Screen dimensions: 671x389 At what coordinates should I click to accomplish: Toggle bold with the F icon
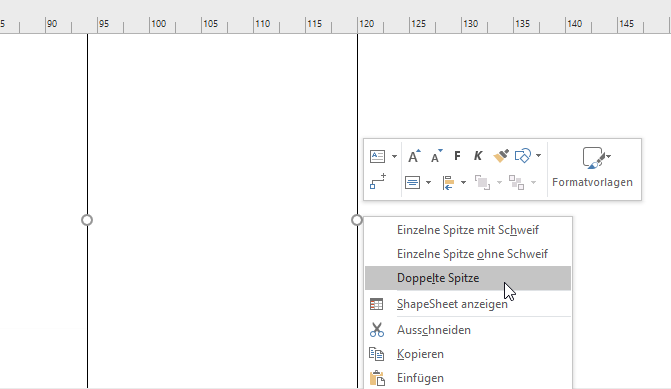pyautogui.click(x=457, y=156)
